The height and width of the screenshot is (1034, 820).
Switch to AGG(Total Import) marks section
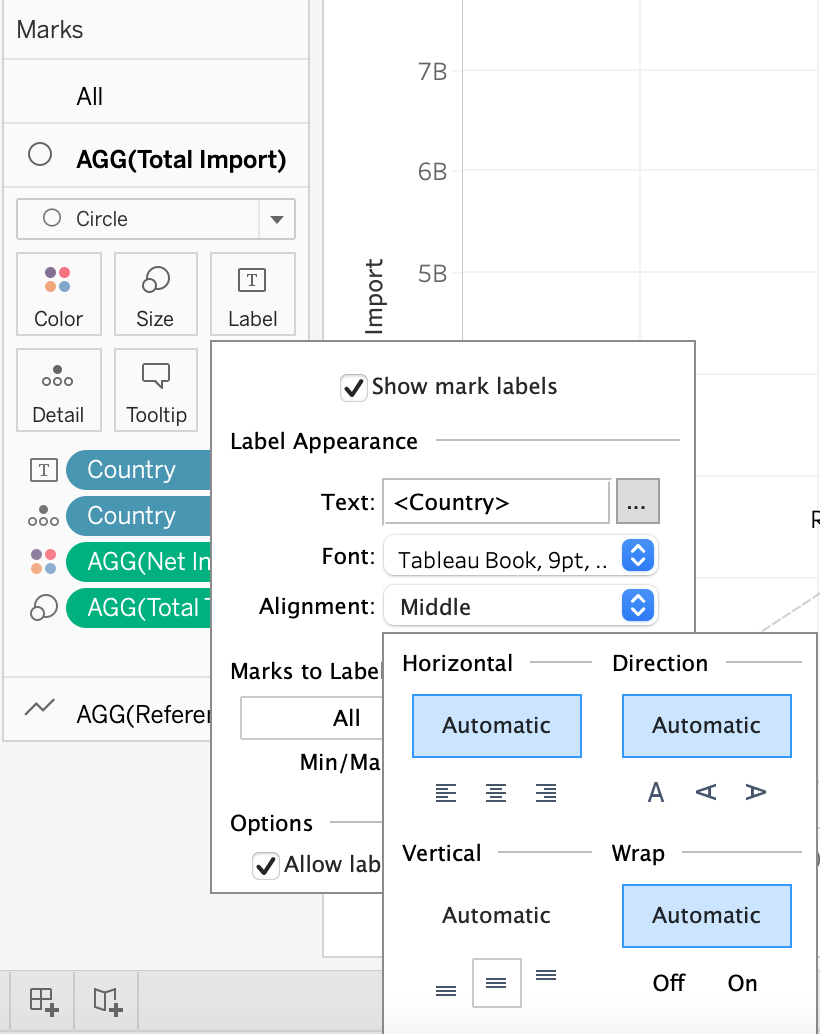click(x=180, y=159)
